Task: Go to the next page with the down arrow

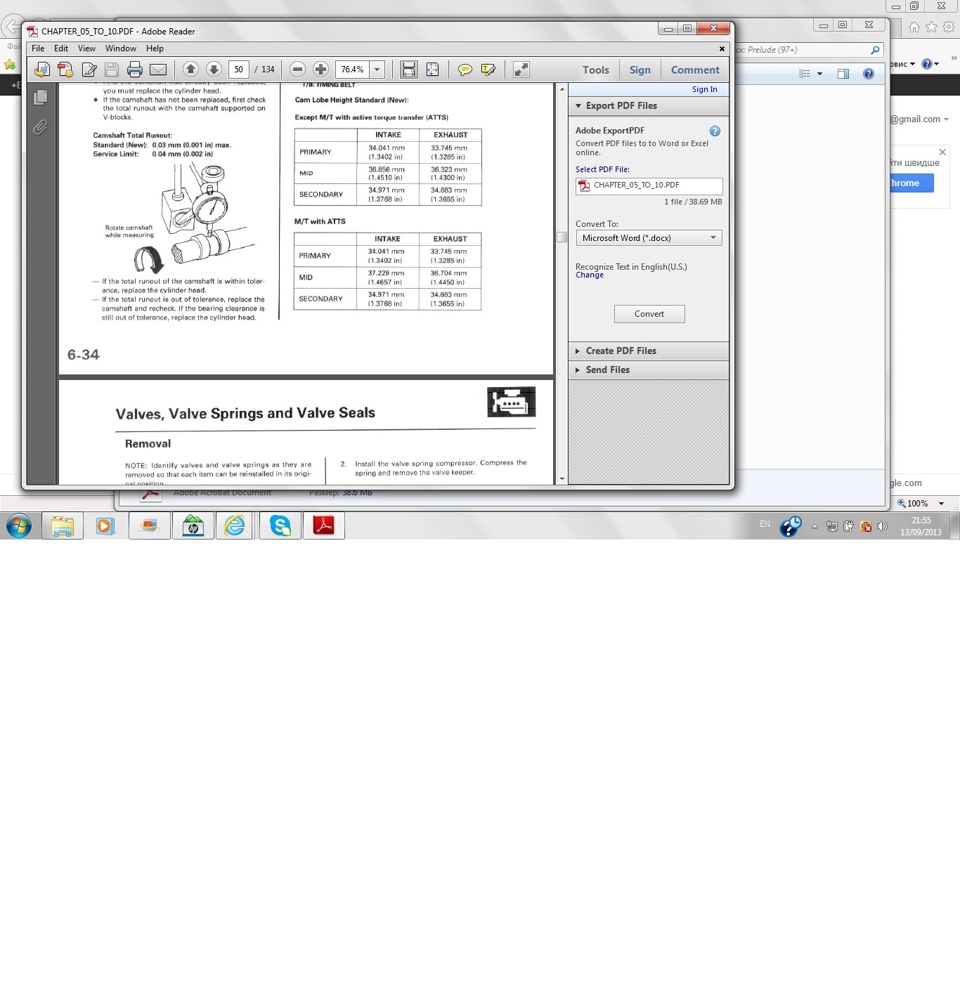Action: click(213, 69)
